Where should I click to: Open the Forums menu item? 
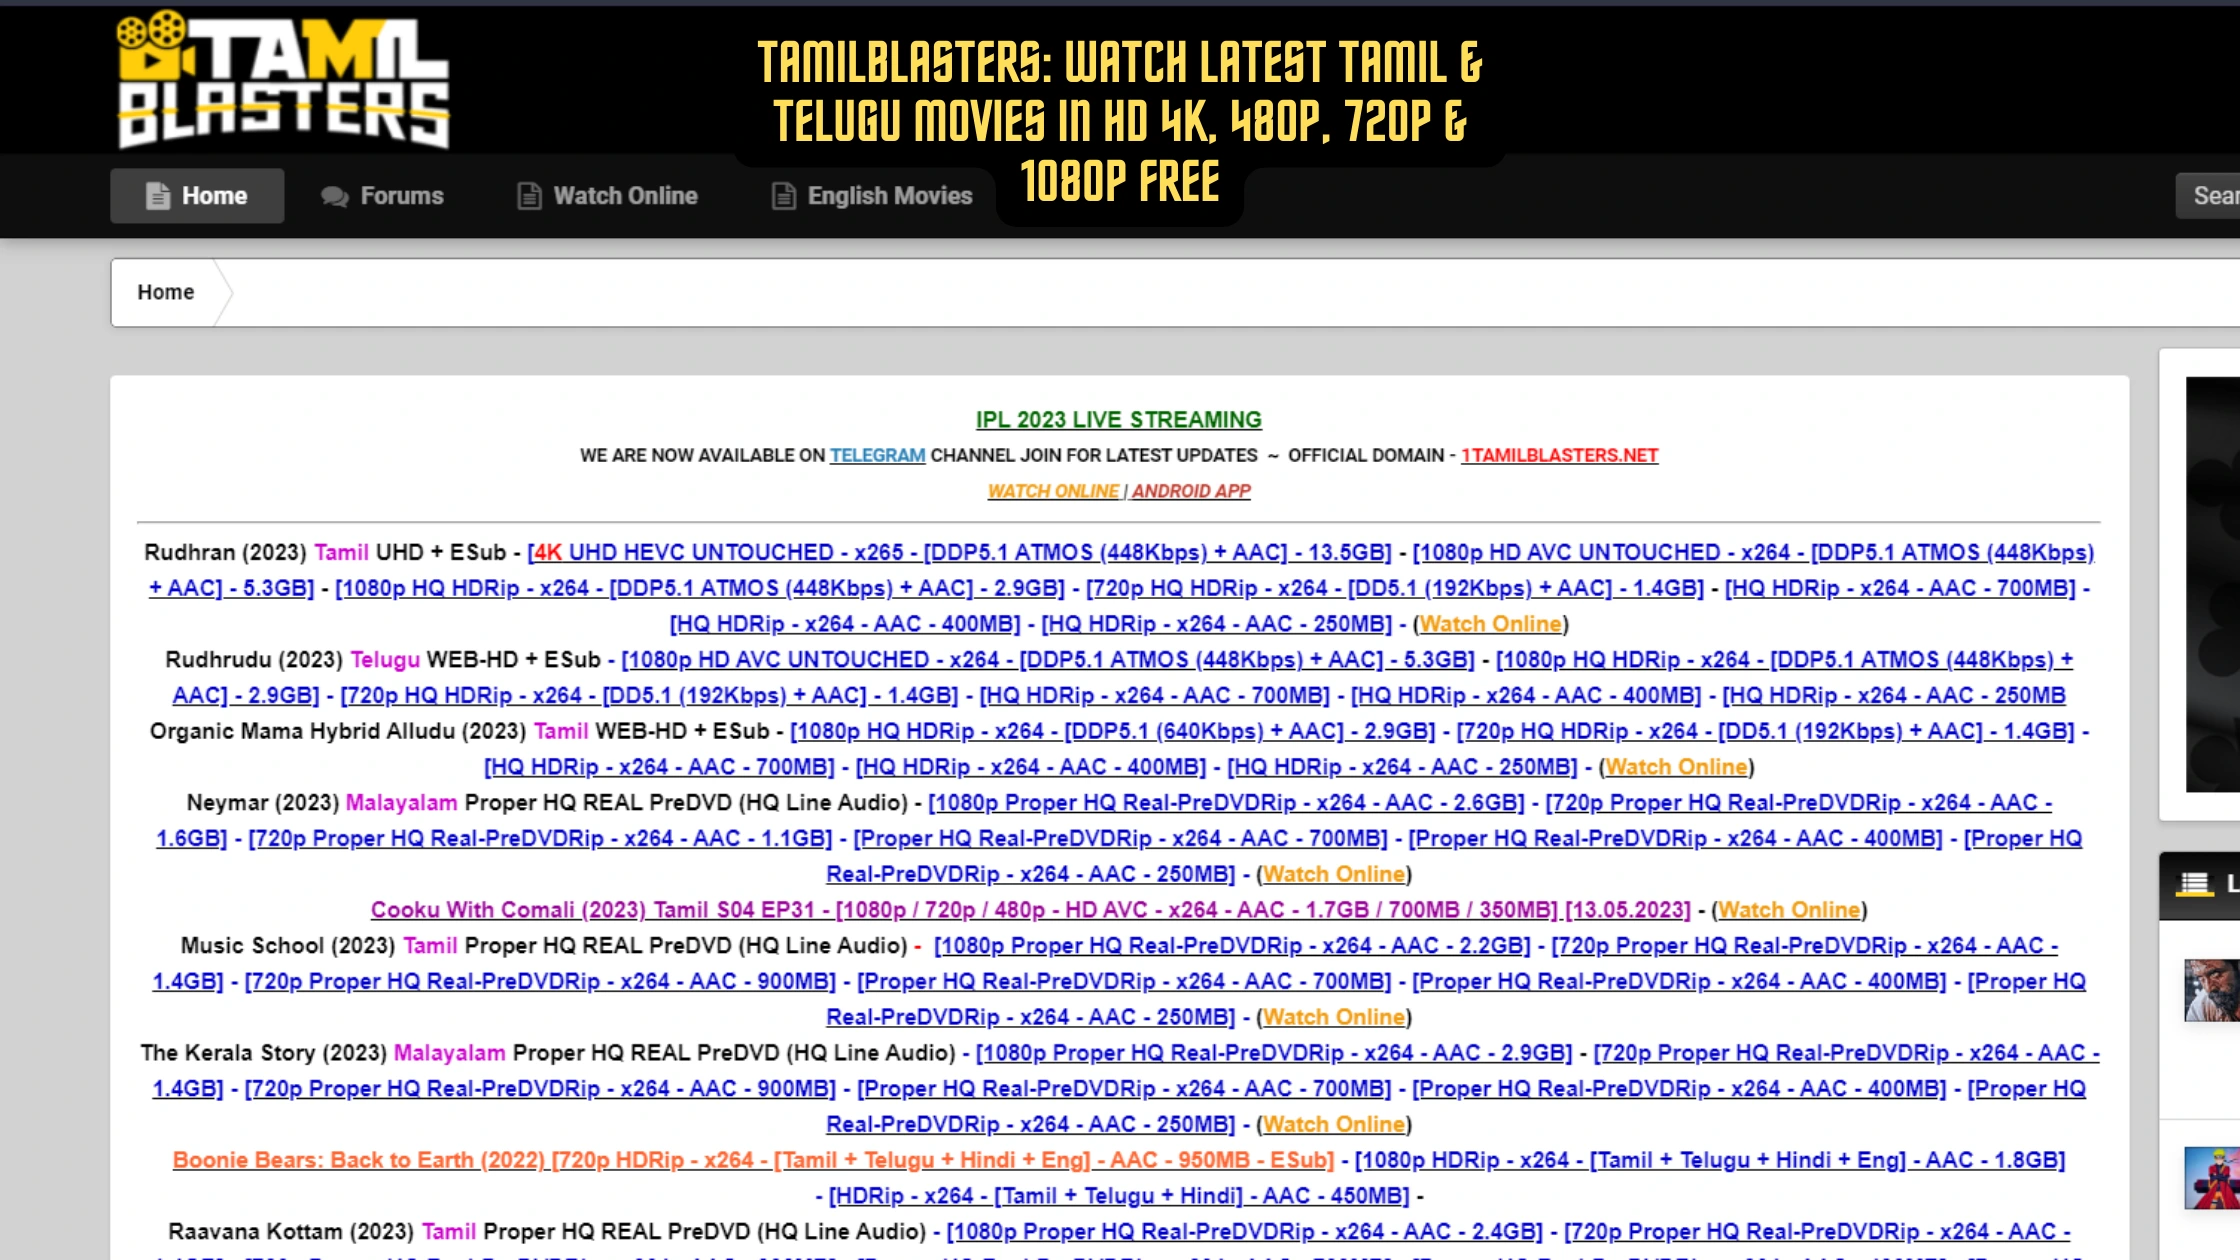click(x=382, y=196)
